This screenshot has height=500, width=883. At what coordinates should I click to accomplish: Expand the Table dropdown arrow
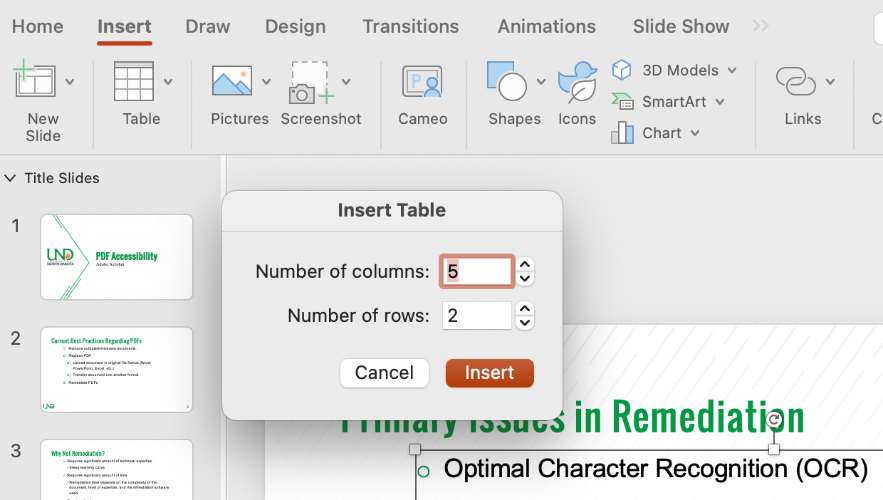tap(168, 82)
